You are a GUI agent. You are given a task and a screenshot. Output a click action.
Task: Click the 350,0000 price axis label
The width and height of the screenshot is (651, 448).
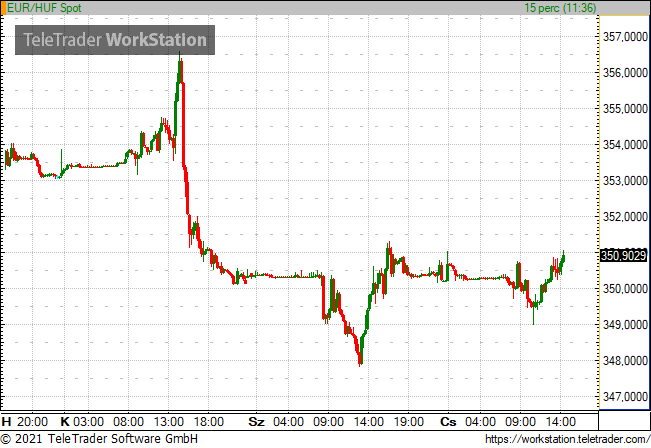pyautogui.click(x=625, y=289)
